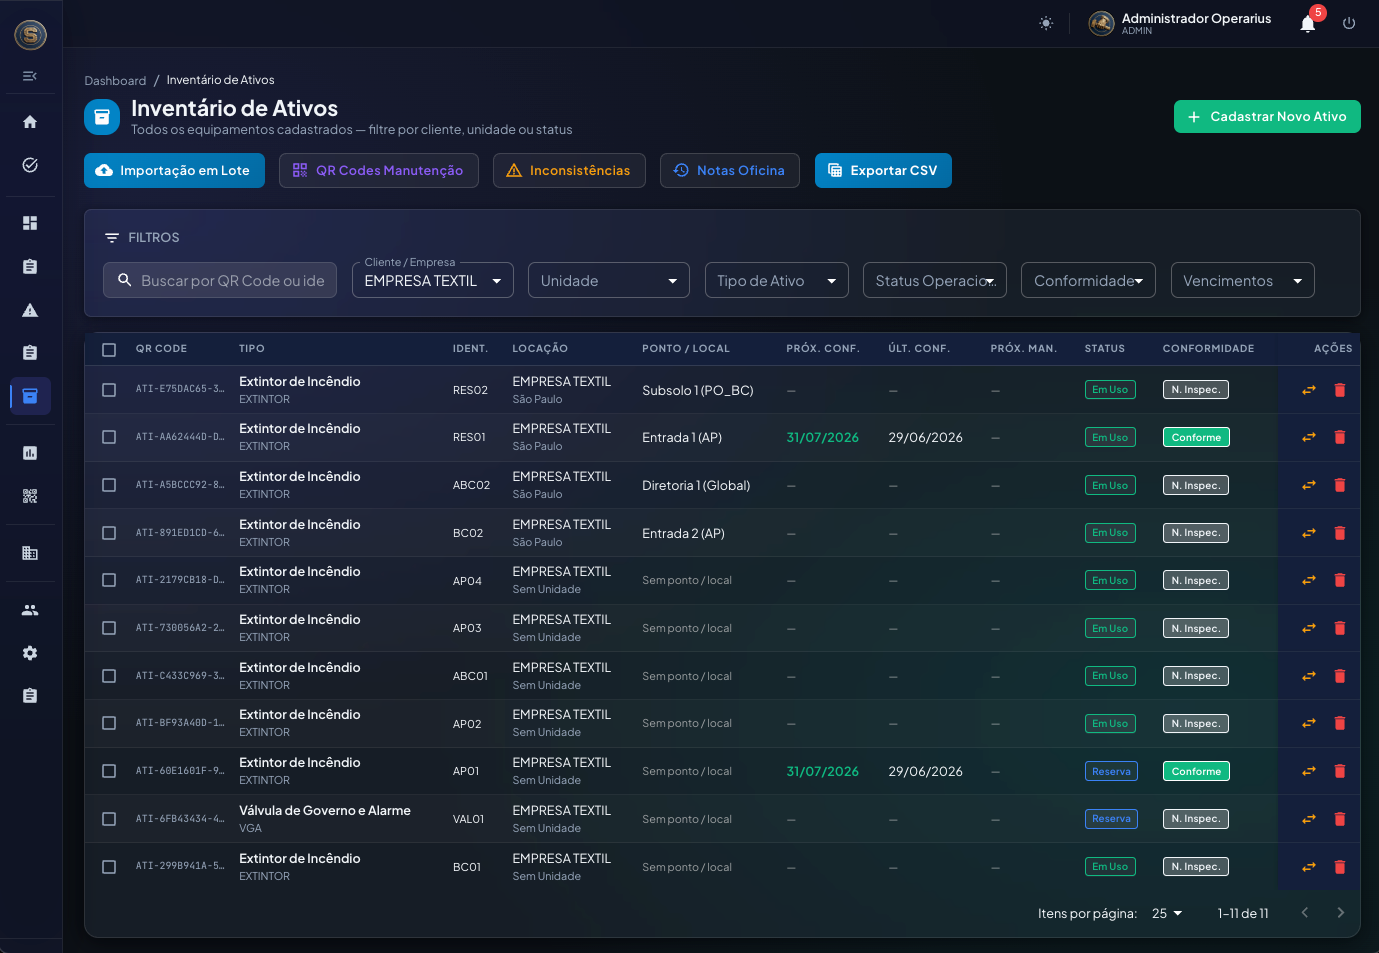Open the settings gear sidebar icon
This screenshot has height=953, width=1379.
(x=30, y=653)
